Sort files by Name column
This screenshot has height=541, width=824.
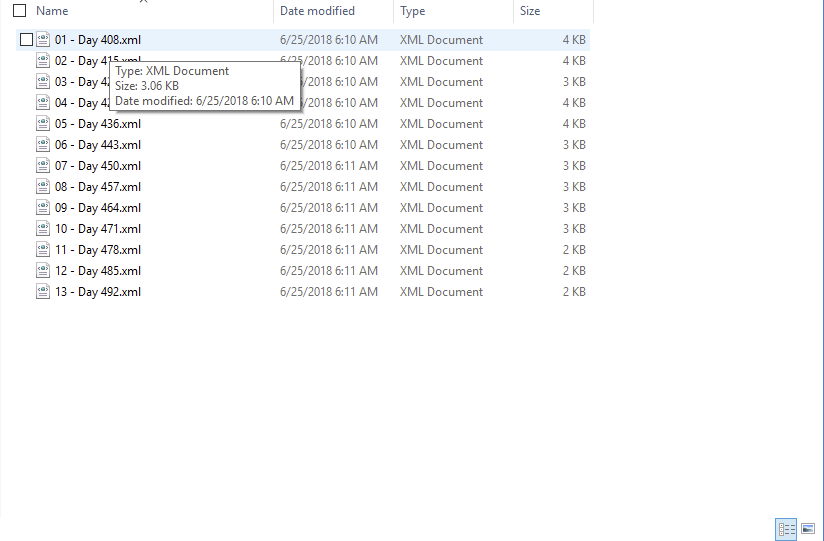point(52,11)
